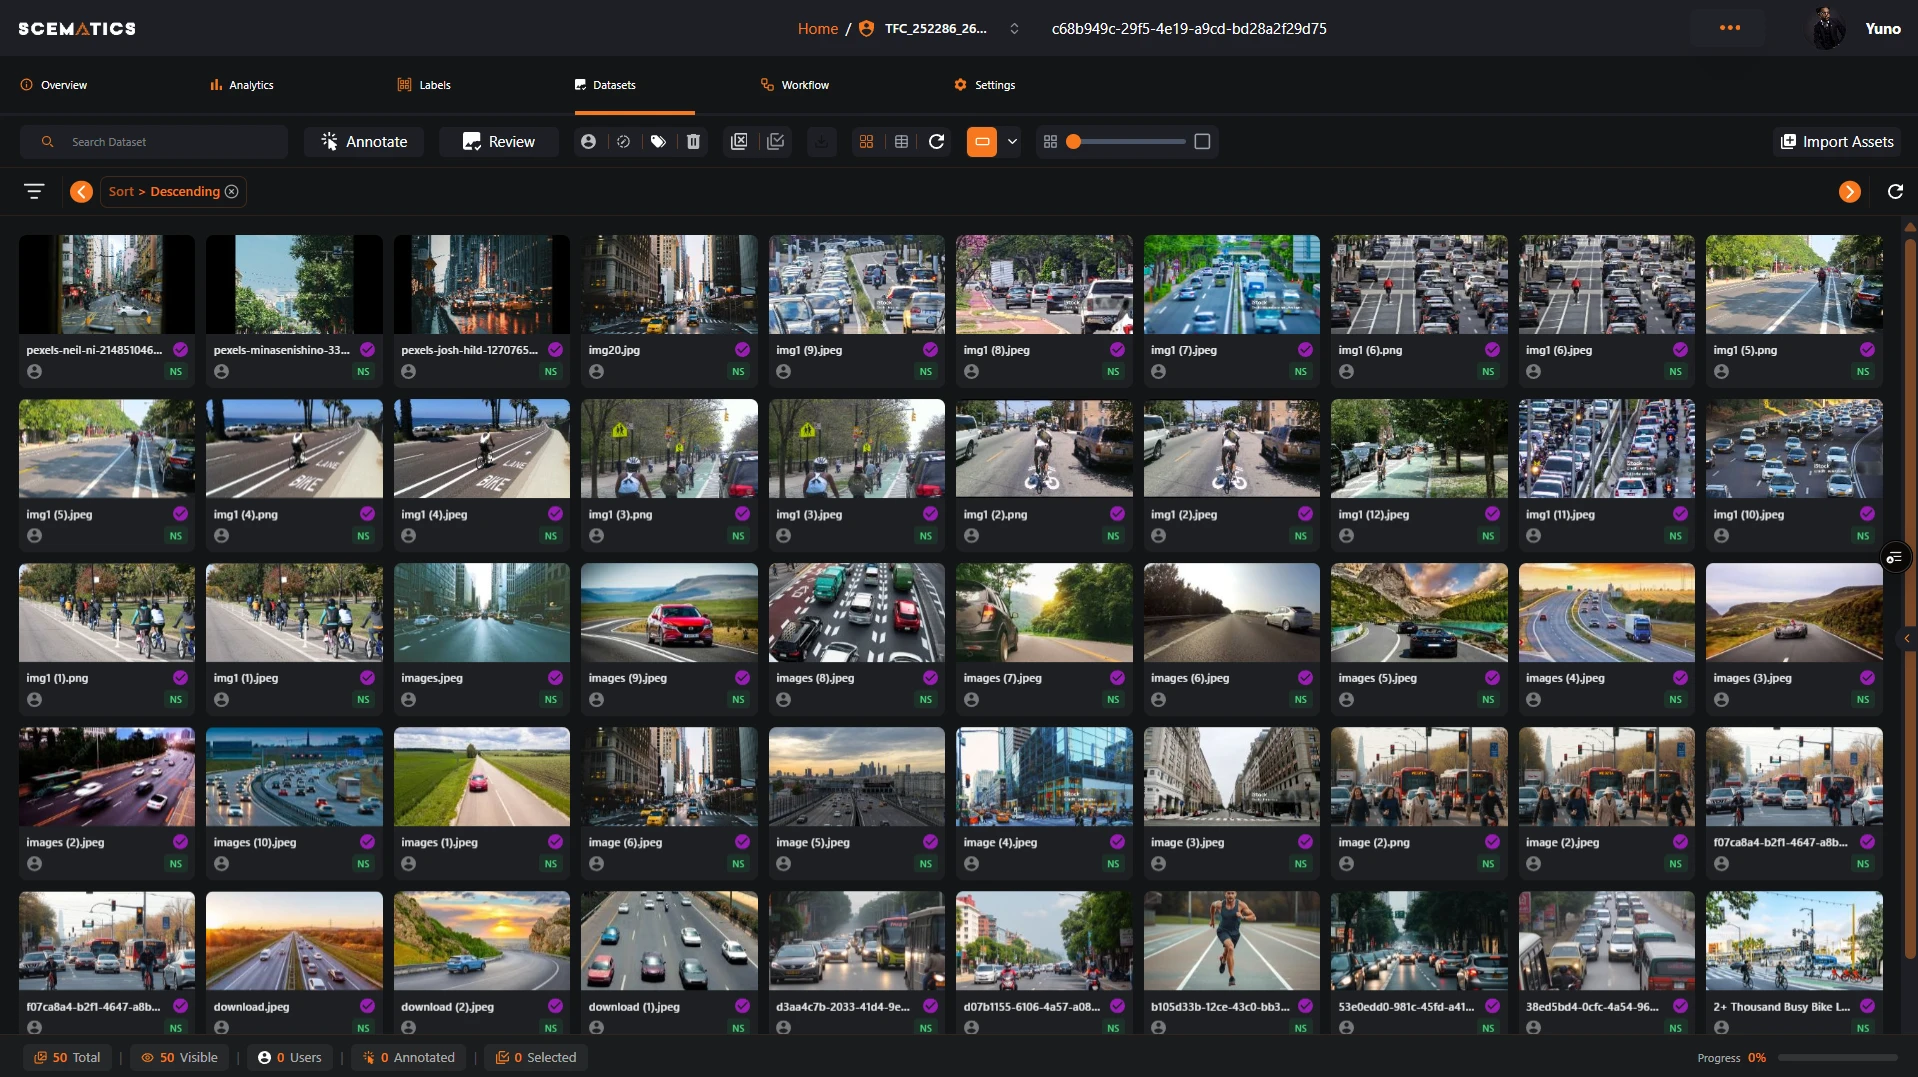Screen dimensions: 1918x1077
Task: Toggle the check mark on download.jpeg
Action: 367,1006
